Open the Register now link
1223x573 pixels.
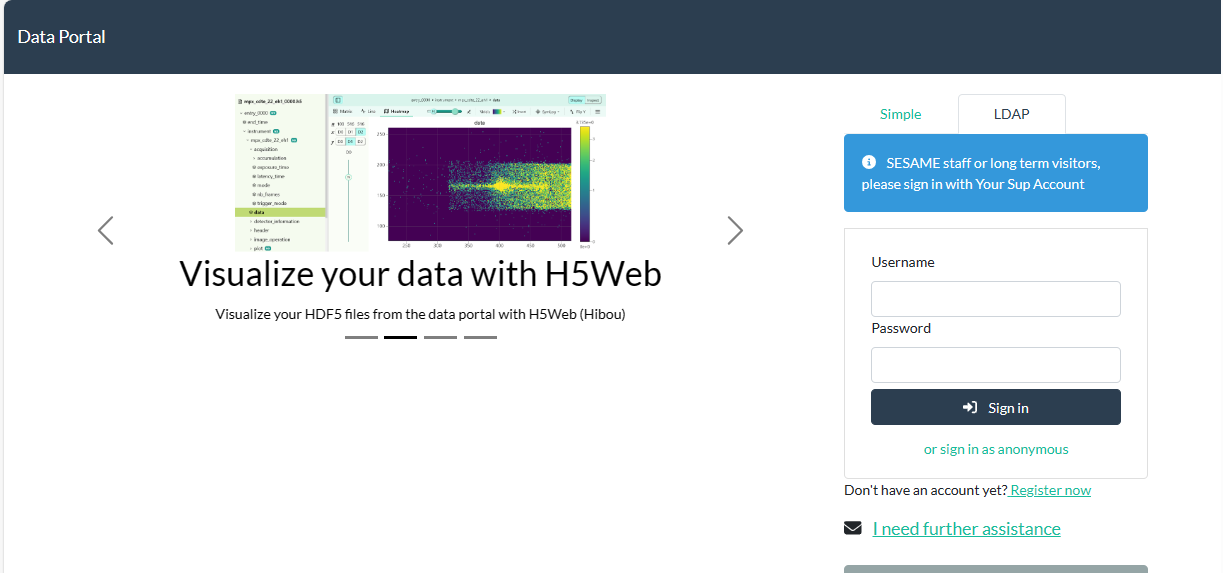click(1050, 490)
